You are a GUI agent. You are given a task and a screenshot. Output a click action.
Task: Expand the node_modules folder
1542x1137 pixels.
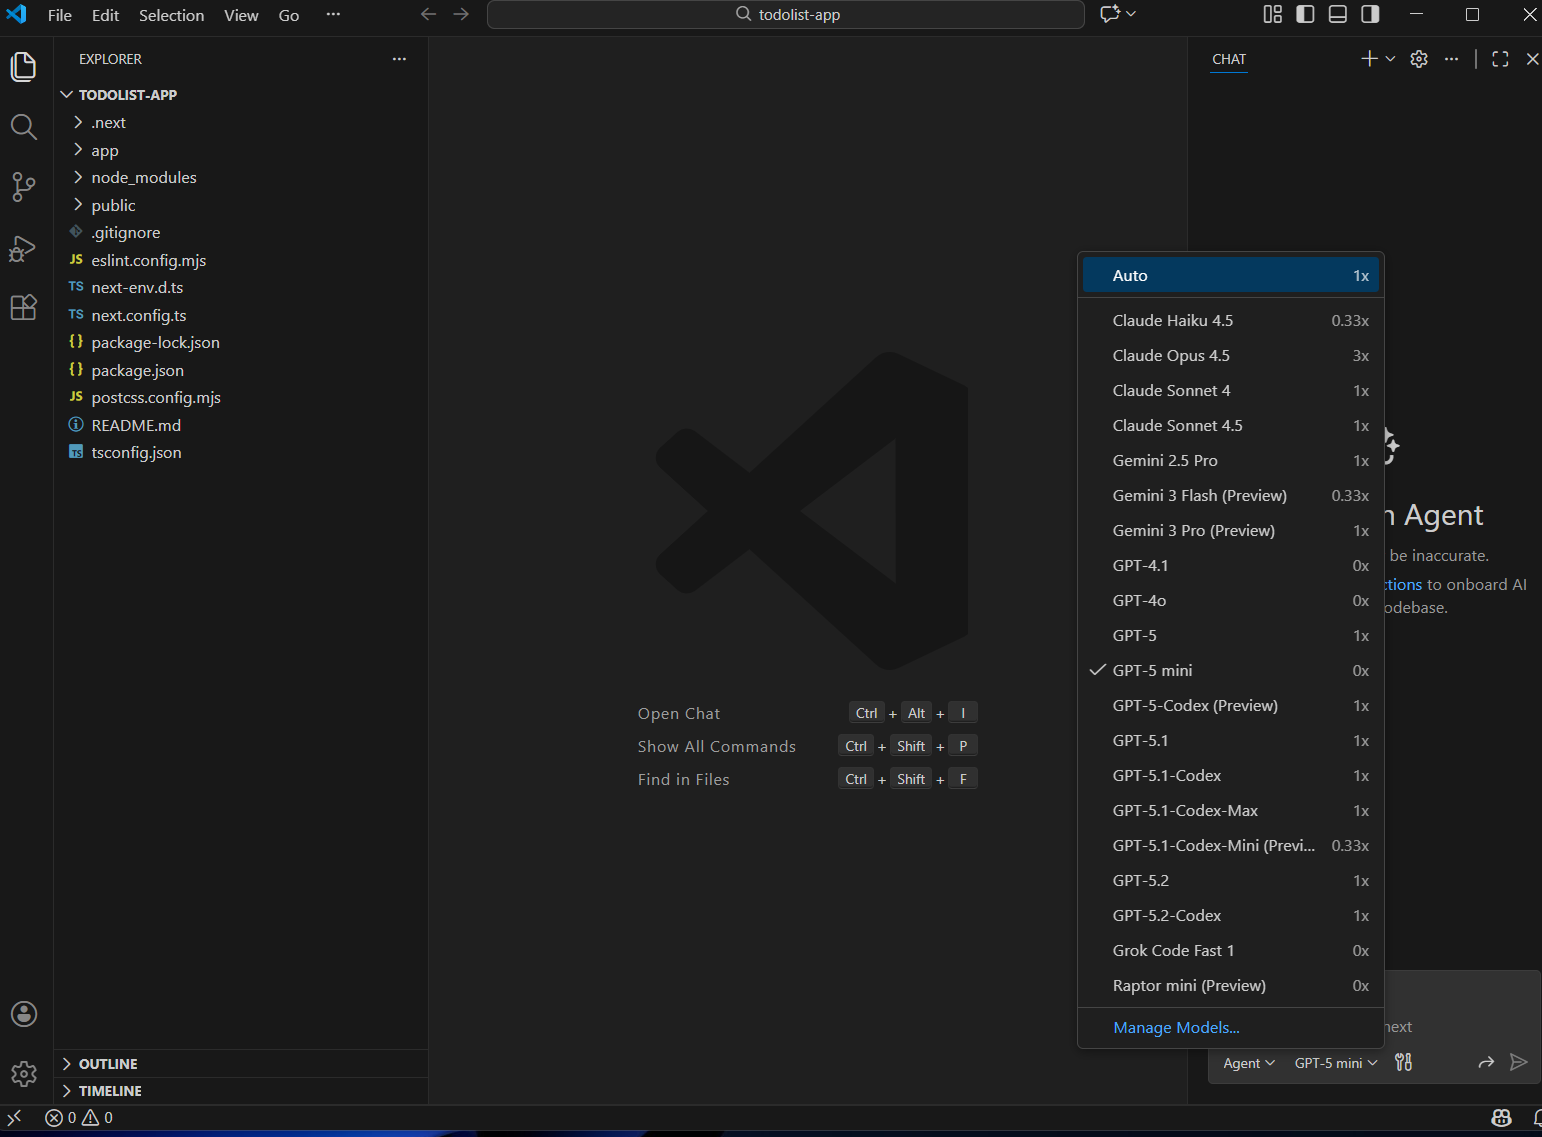pyautogui.click(x=241, y=178)
